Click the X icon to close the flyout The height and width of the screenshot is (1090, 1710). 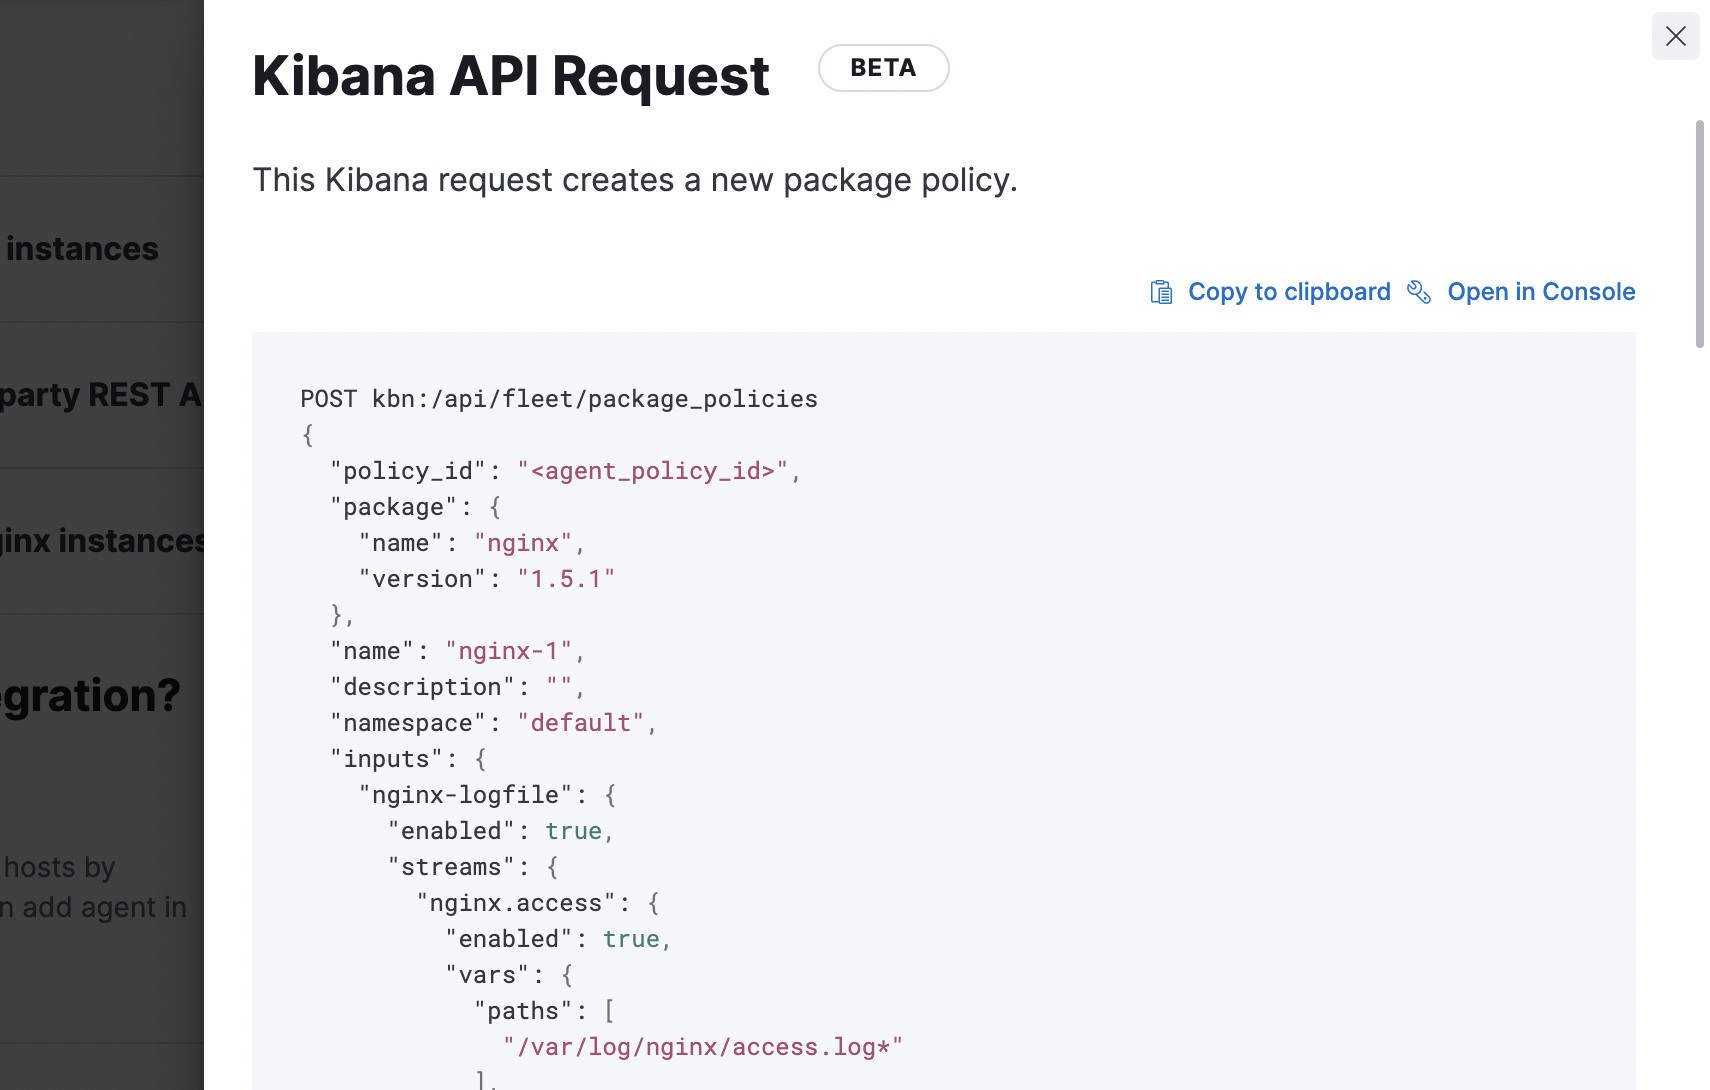click(x=1676, y=36)
